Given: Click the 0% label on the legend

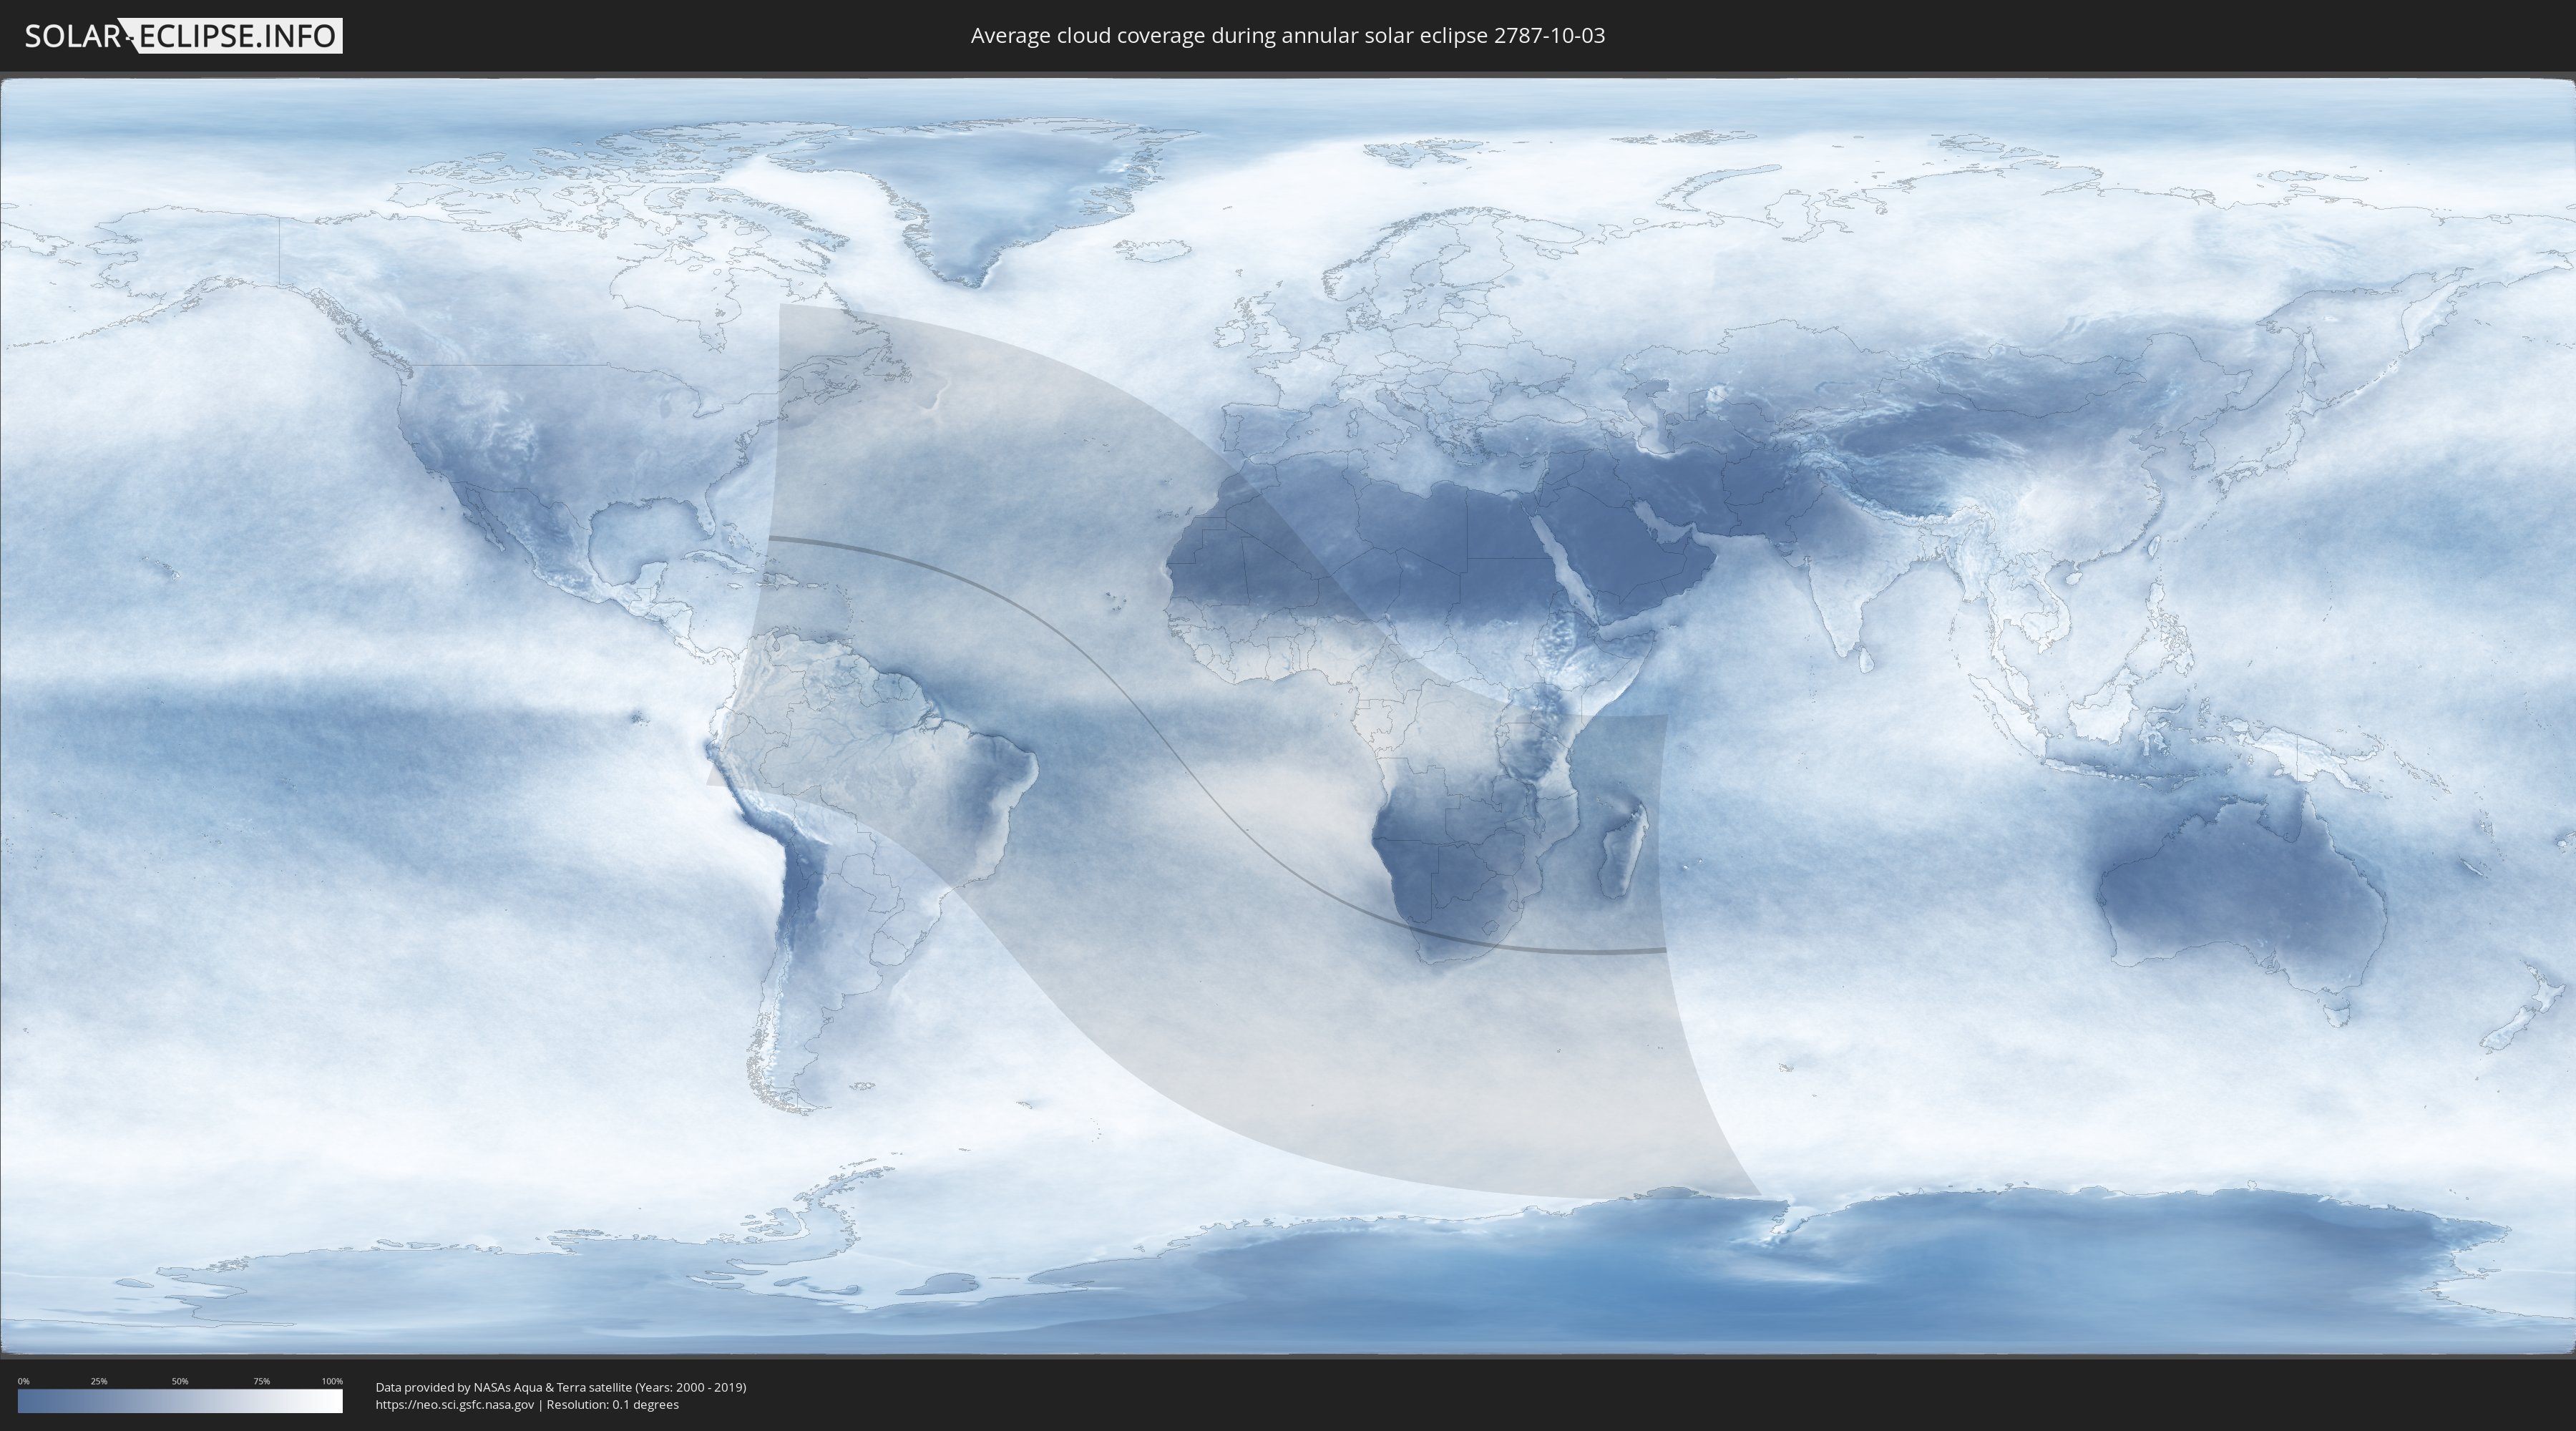Looking at the screenshot, I should pos(23,1381).
